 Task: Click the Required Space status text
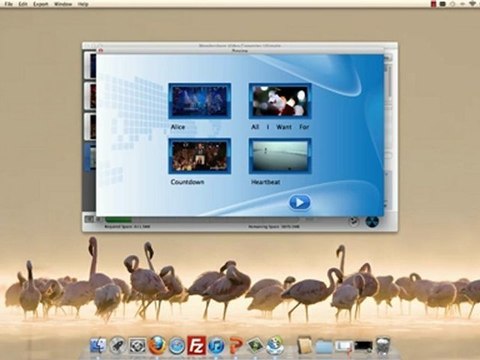pyautogui.click(x=127, y=227)
